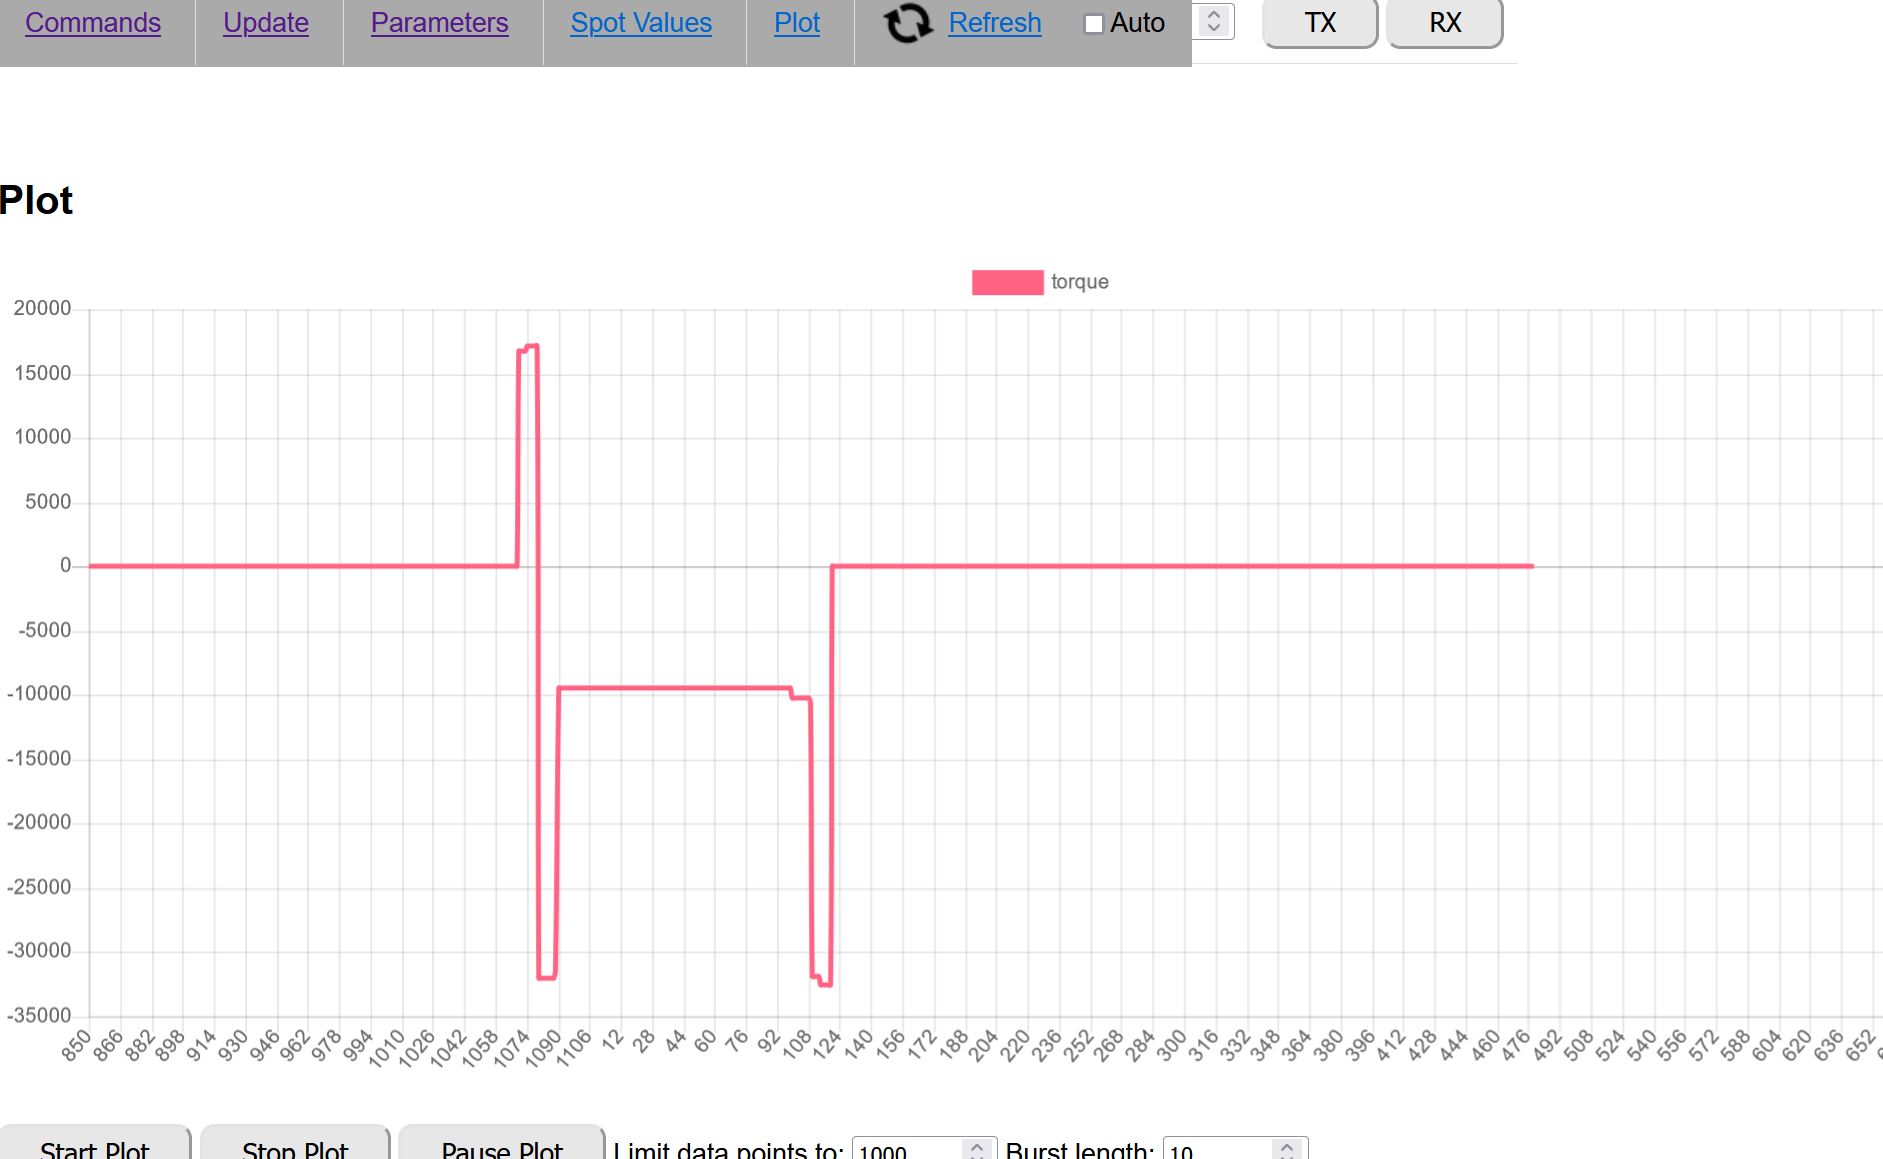
Task: Adjust the stepper next to Auto
Action: 1214,21
